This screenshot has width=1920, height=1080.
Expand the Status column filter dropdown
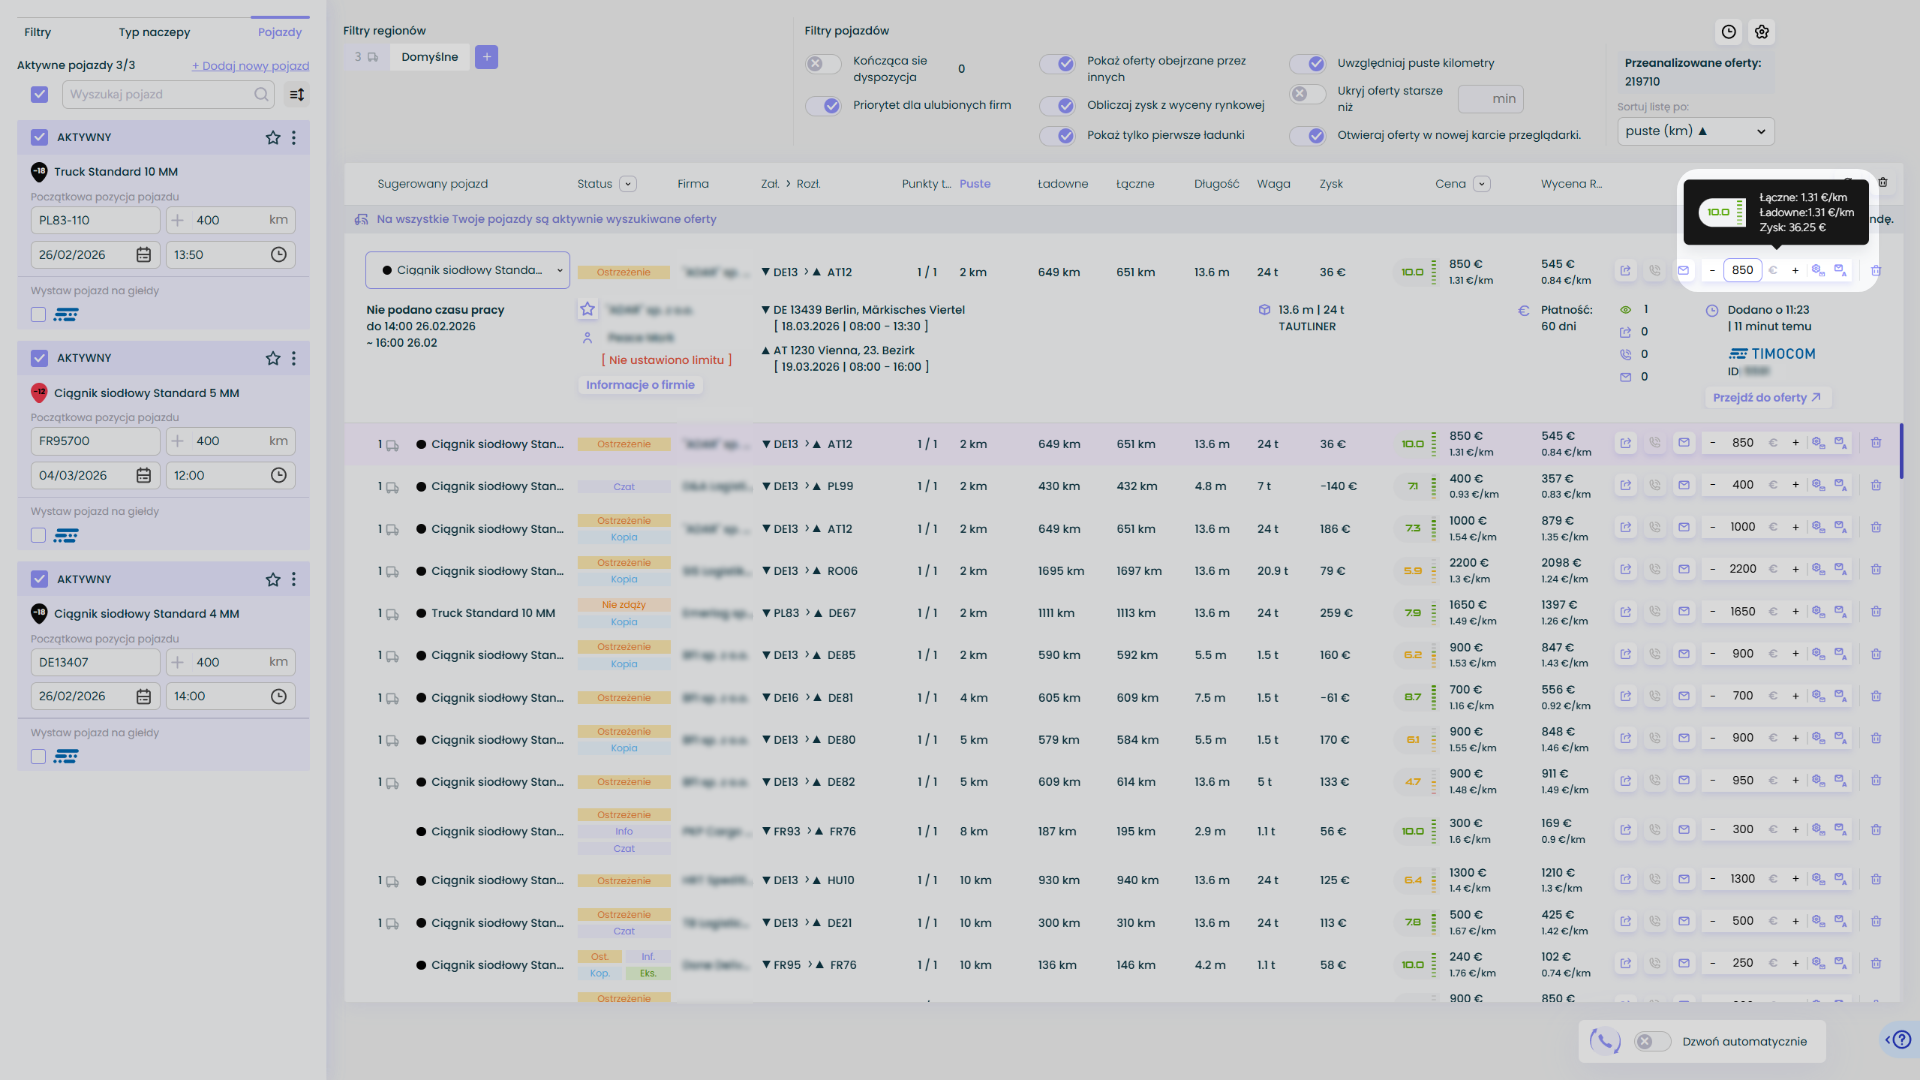pyautogui.click(x=628, y=184)
